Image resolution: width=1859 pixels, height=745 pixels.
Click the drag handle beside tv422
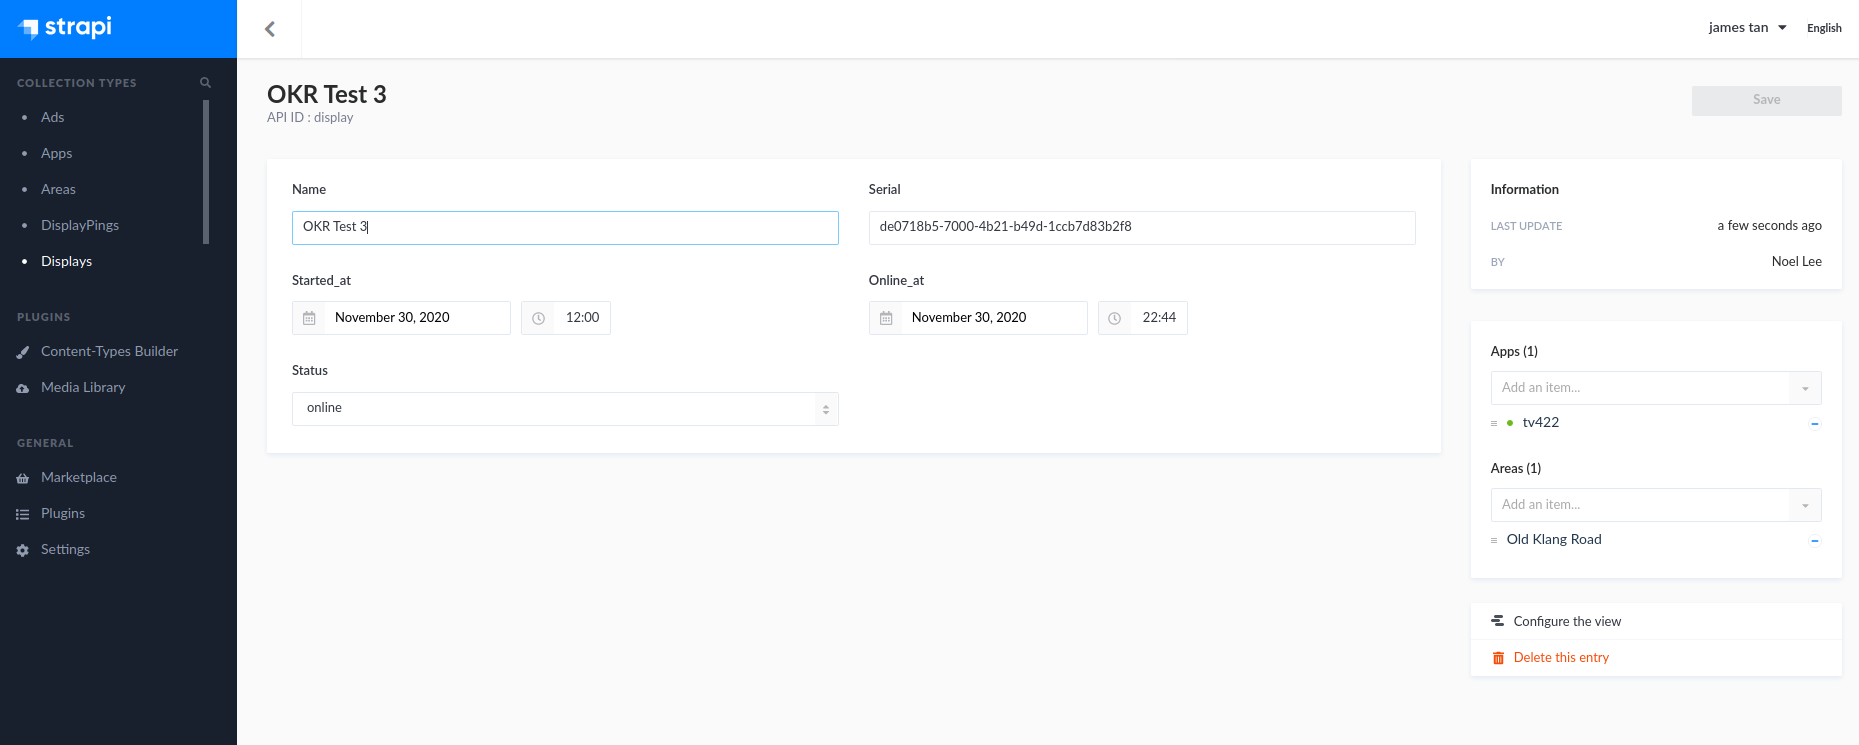(x=1494, y=424)
